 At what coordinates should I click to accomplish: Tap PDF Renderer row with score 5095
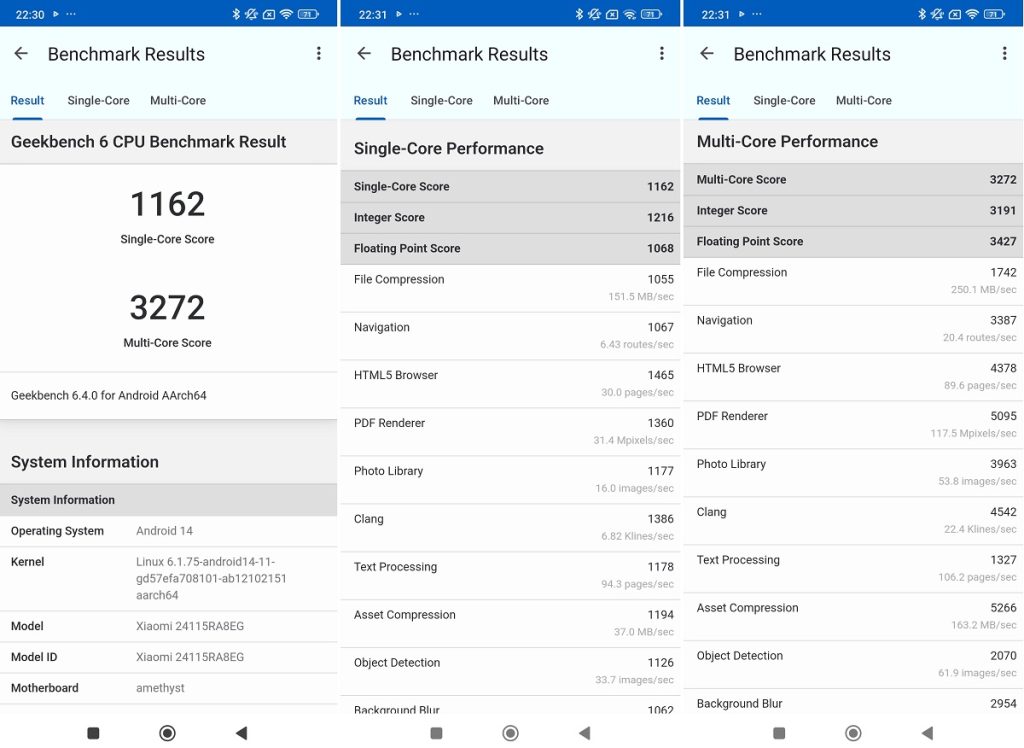854,425
